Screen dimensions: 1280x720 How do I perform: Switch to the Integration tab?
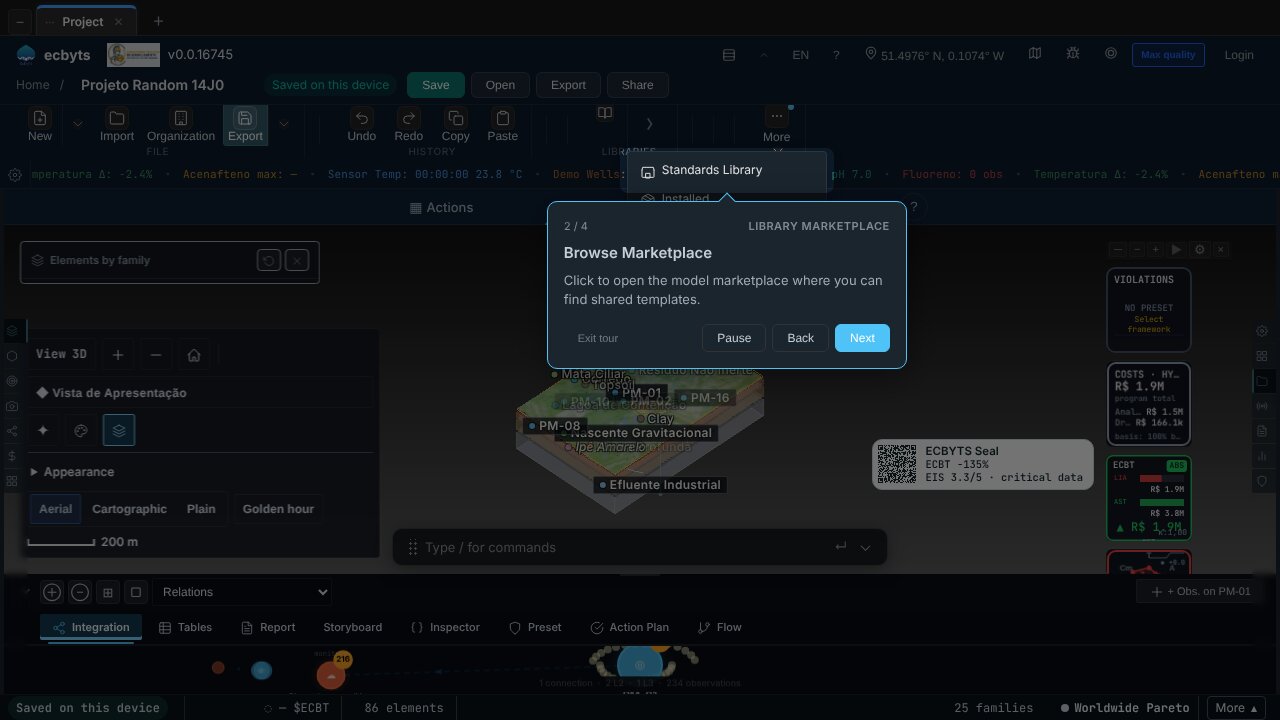pos(91,627)
